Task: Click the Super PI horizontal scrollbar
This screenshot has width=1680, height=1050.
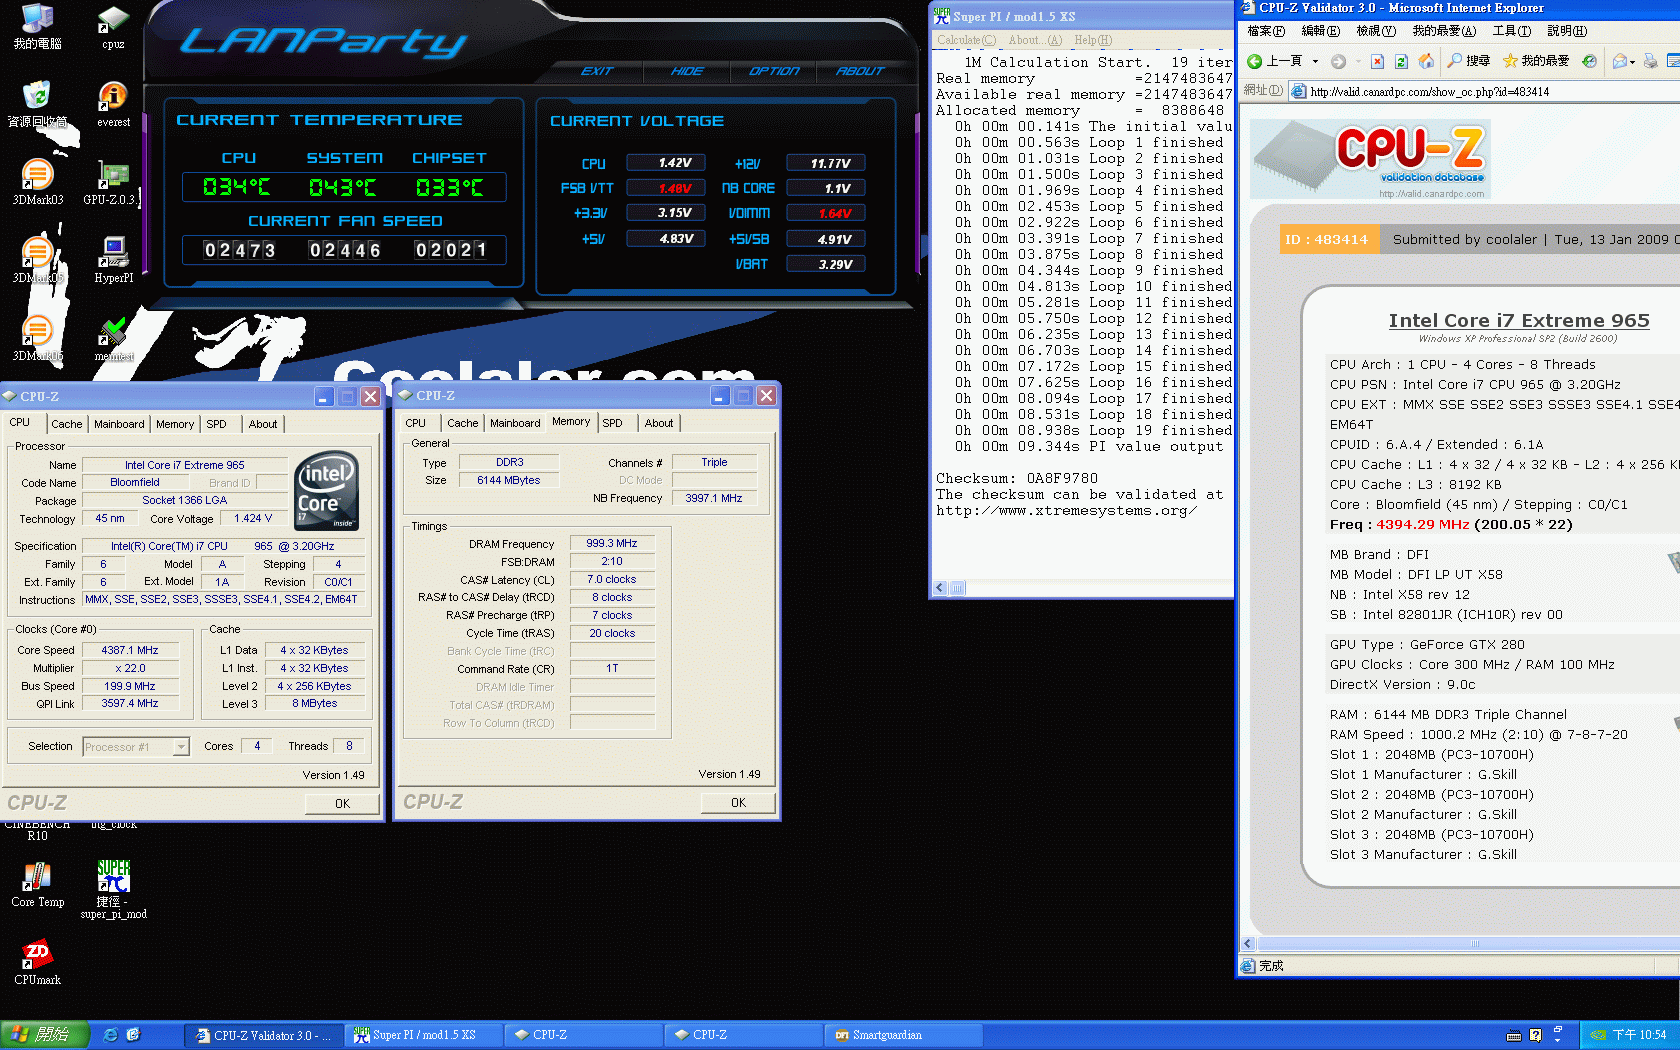Action: [1080, 588]
